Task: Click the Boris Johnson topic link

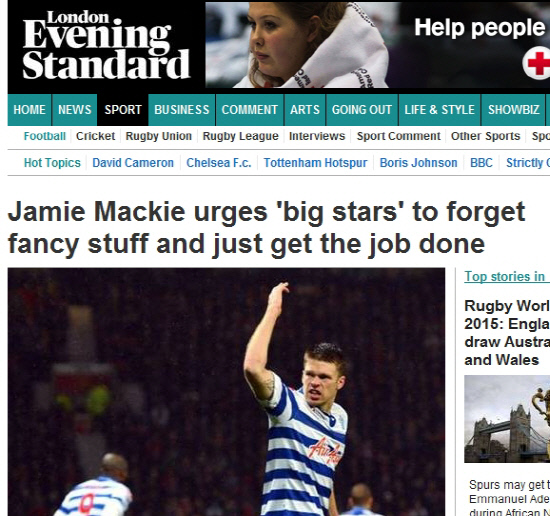Action: (418, 163)
